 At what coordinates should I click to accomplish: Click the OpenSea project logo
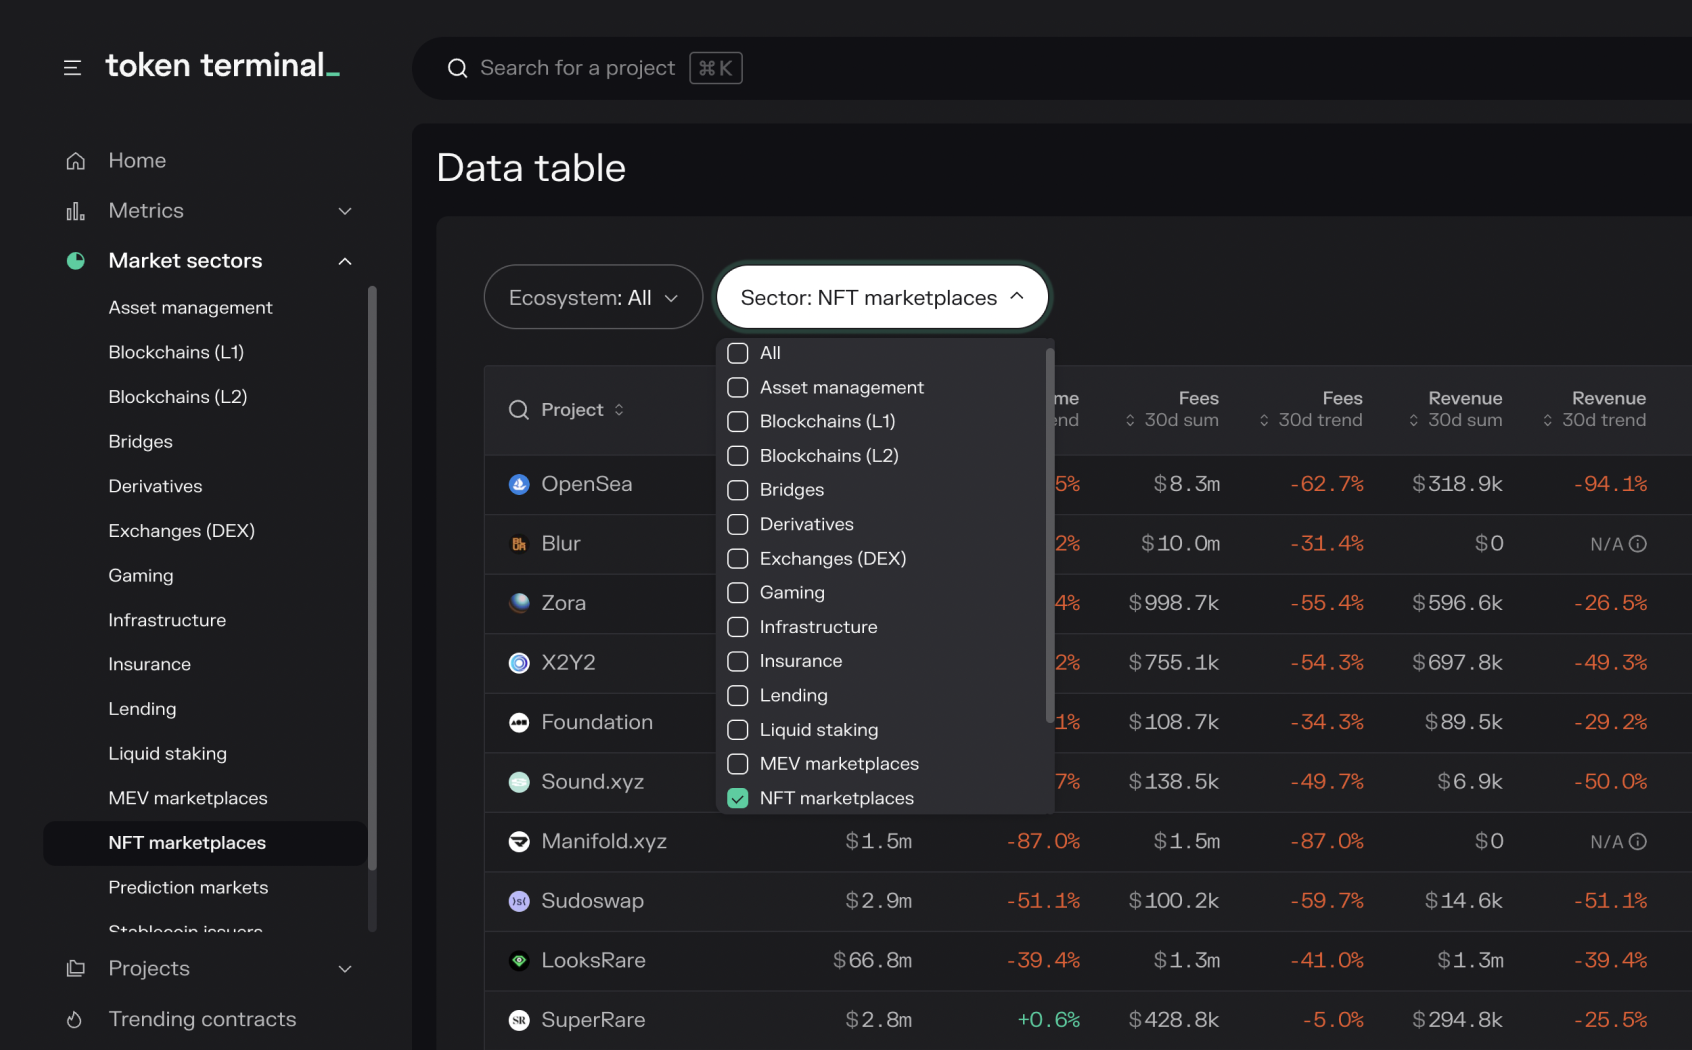tap(519, 484)
